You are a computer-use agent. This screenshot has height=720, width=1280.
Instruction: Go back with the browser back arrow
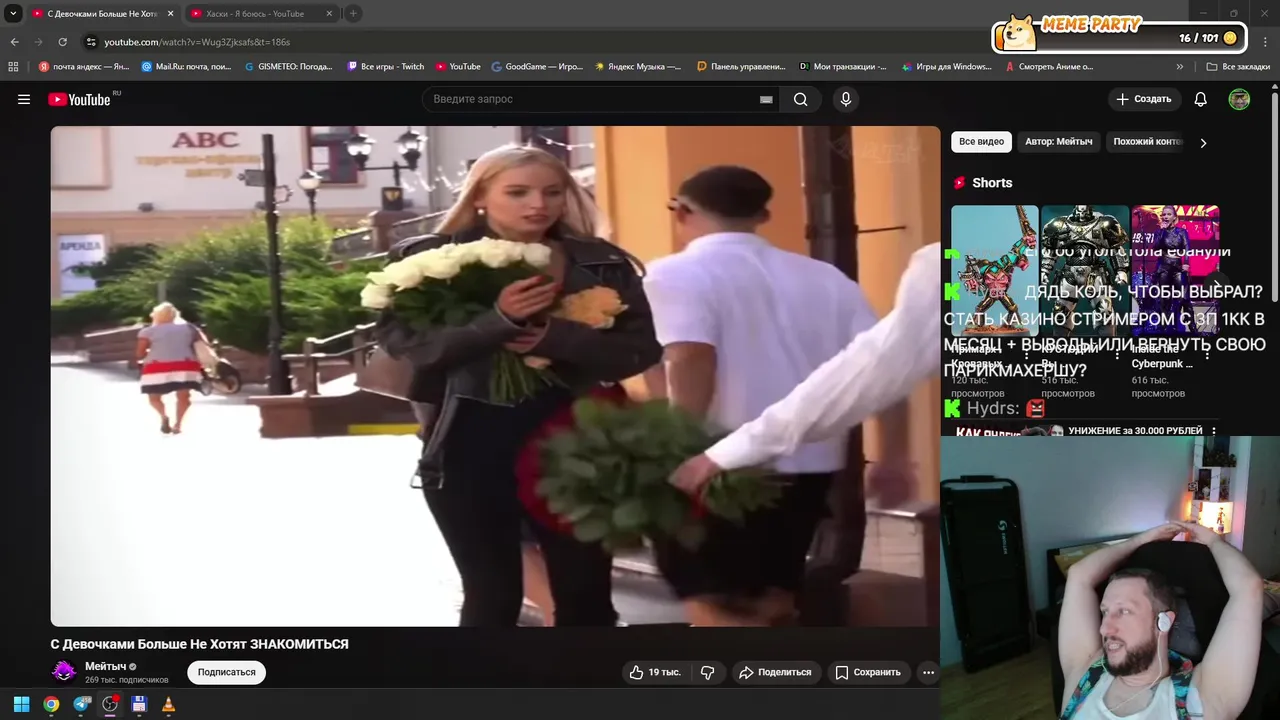(14, 42)
